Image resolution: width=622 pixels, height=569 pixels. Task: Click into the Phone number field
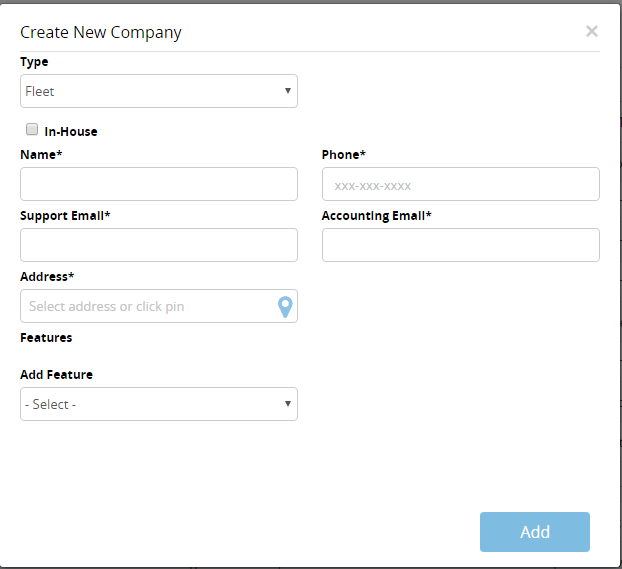[x=461, y=184]
